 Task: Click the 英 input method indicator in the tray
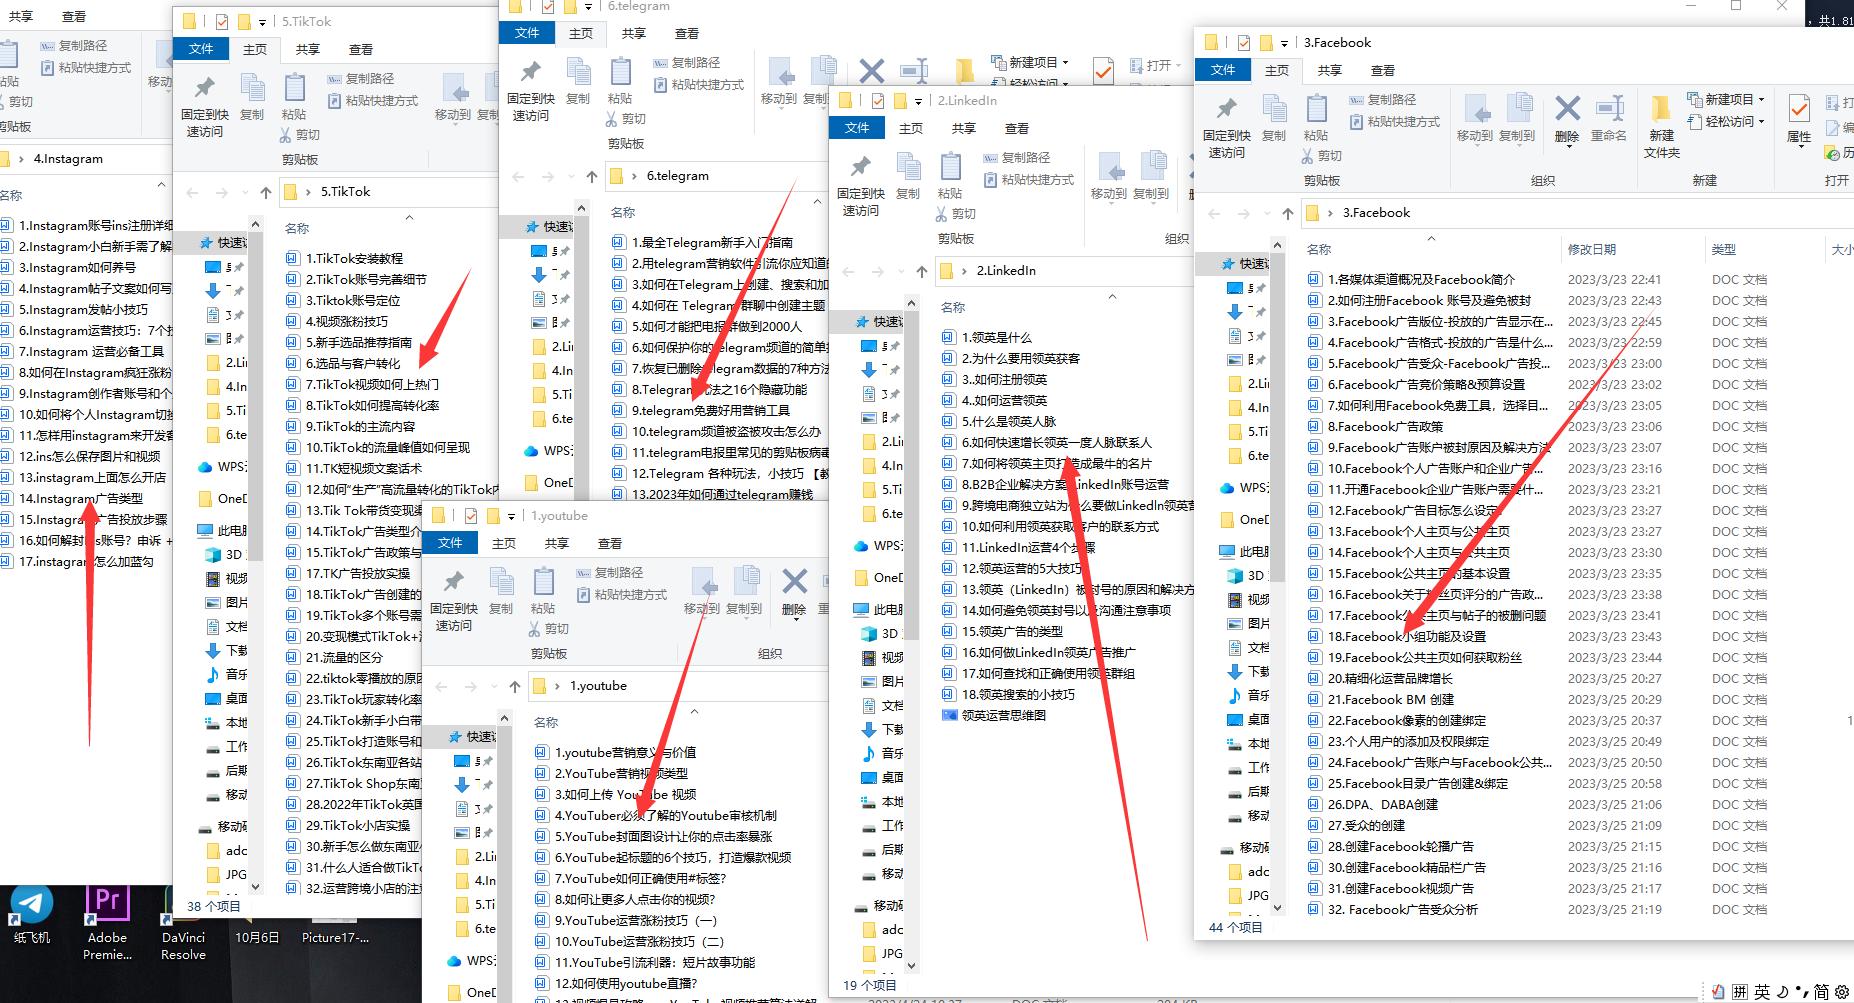[1762, 992]
